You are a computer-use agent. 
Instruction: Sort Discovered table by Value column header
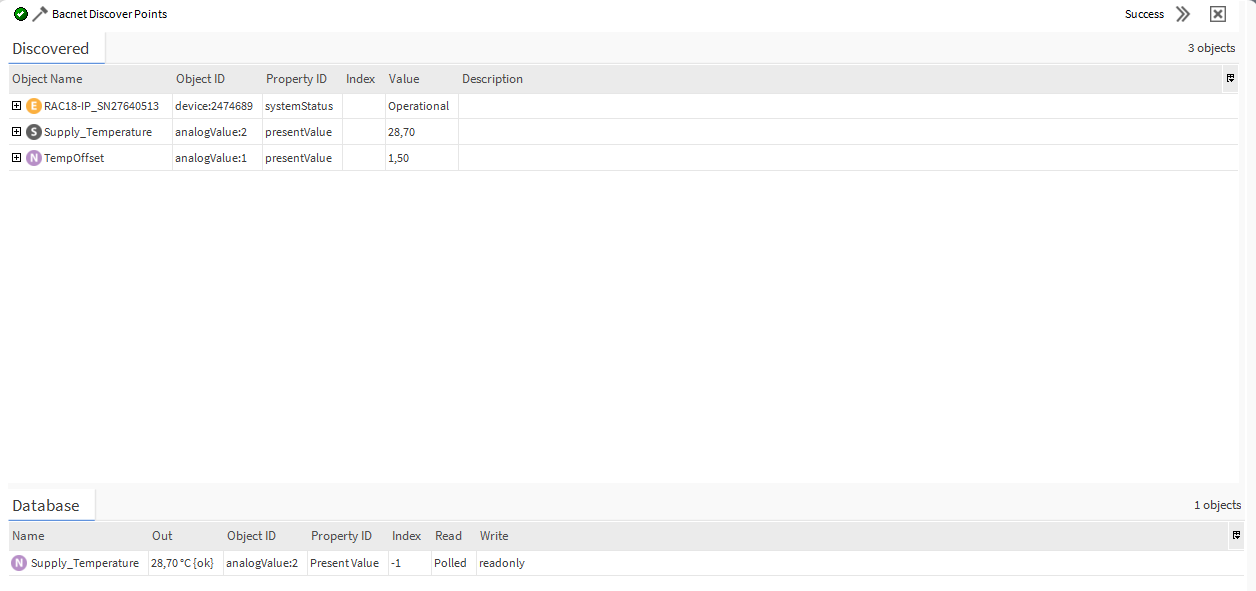pyautogui.click(x=404, y=79)
